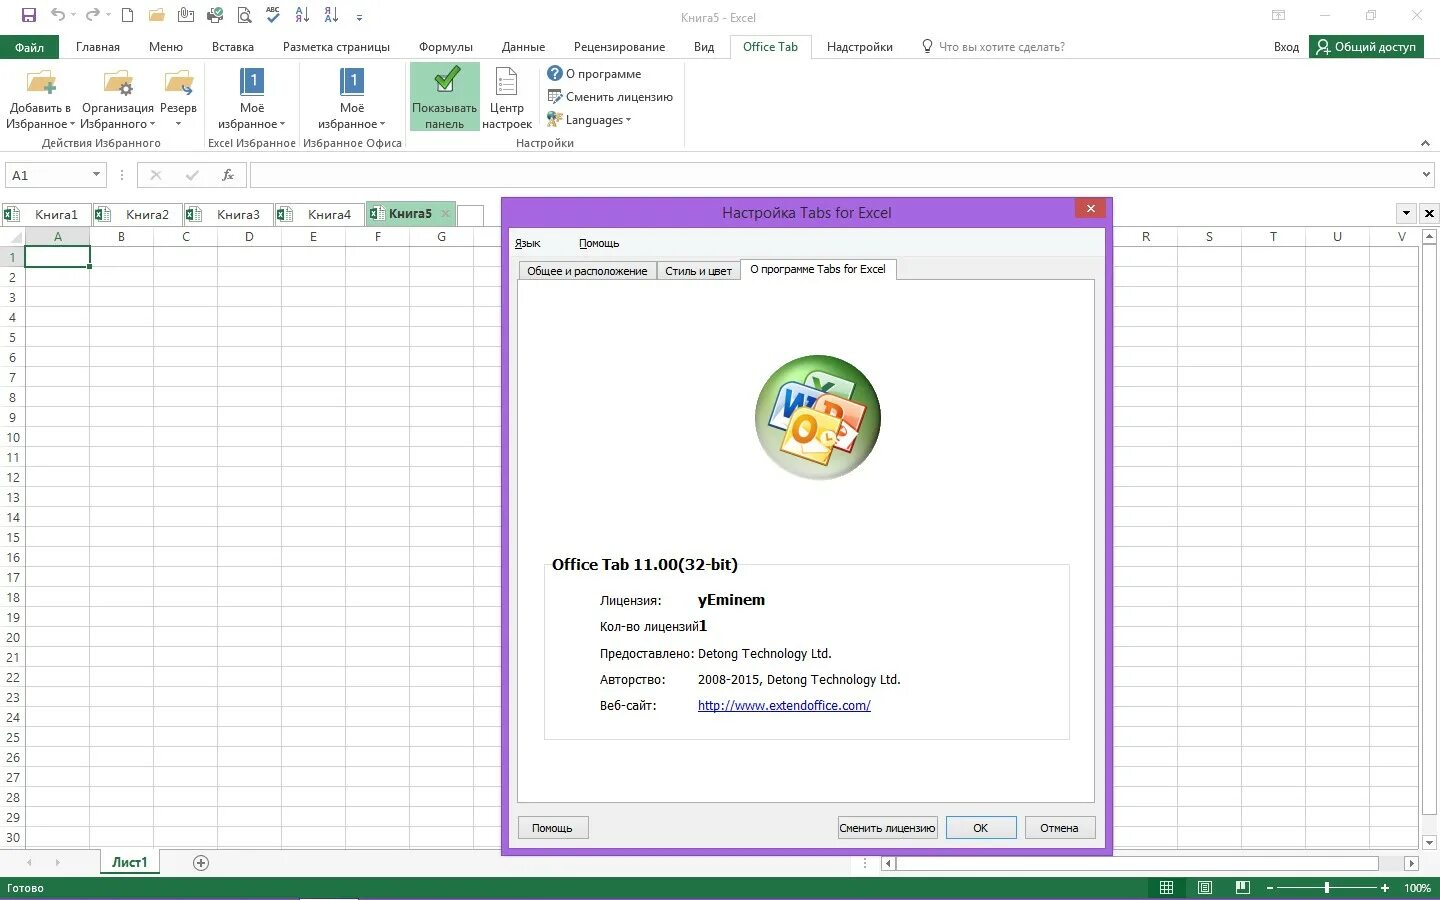
Task: Zoom in with the plus button
Action: [x=1385, y=888]
